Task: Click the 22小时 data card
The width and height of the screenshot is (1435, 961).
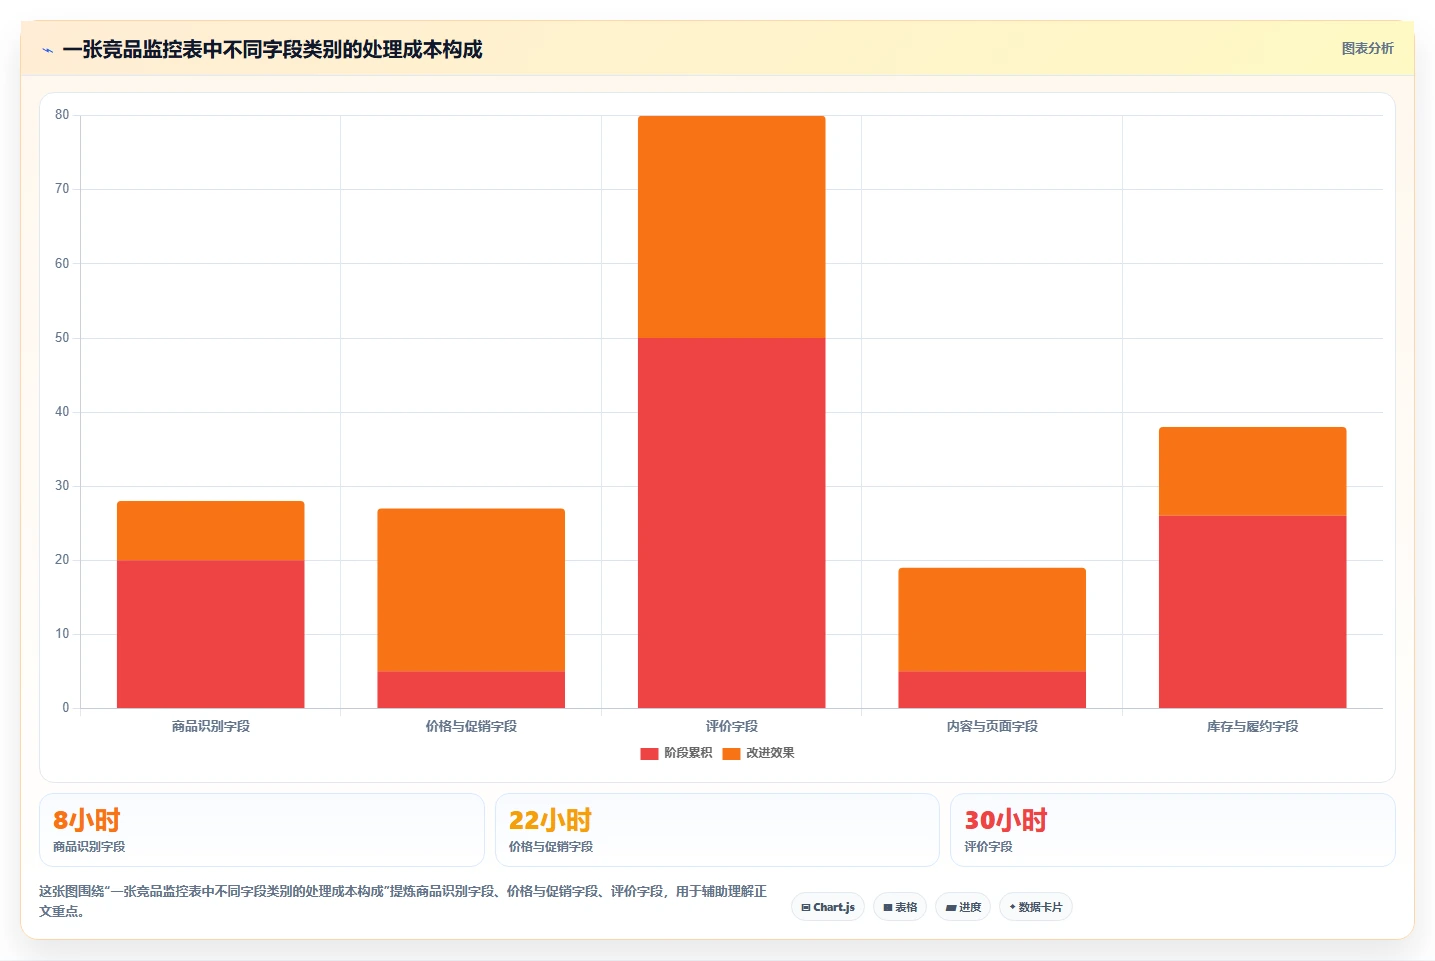Action: click(717, 830)
